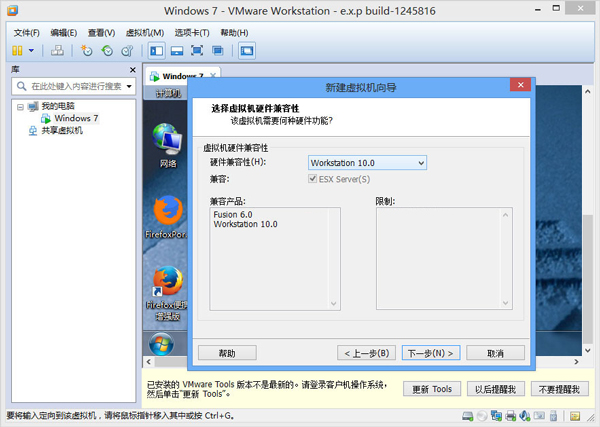Click the VM view scroll-up arrow
The height and width of the screenshot is (427, 600).
click(x=587, y=92)
